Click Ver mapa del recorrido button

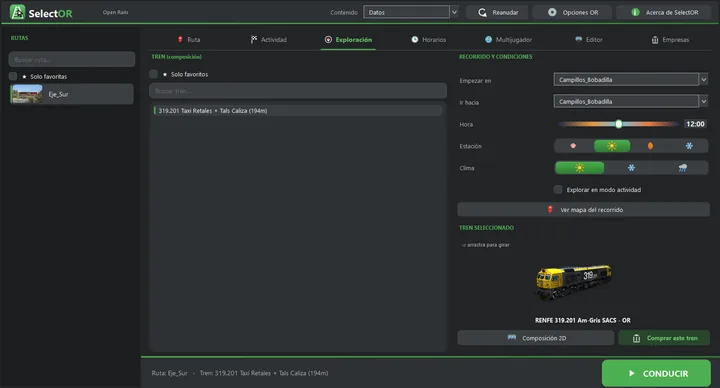click(x=583, y=209)
